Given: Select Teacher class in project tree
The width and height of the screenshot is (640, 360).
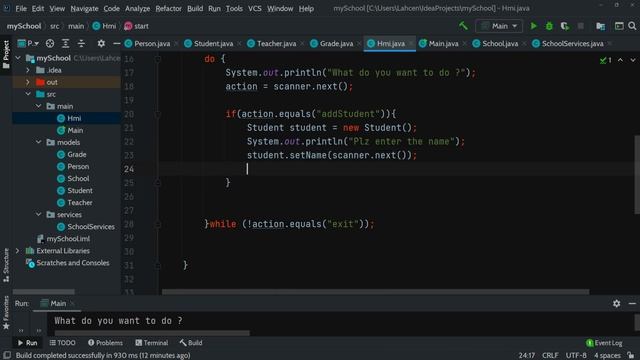Looking at the screenshot, I should pyautogui.click(x=80, y=202).
